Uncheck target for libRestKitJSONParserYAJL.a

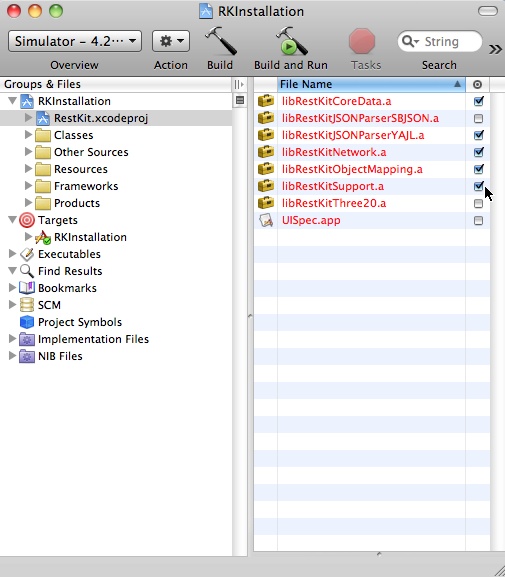pyautogui.click(x=478, y=135)
